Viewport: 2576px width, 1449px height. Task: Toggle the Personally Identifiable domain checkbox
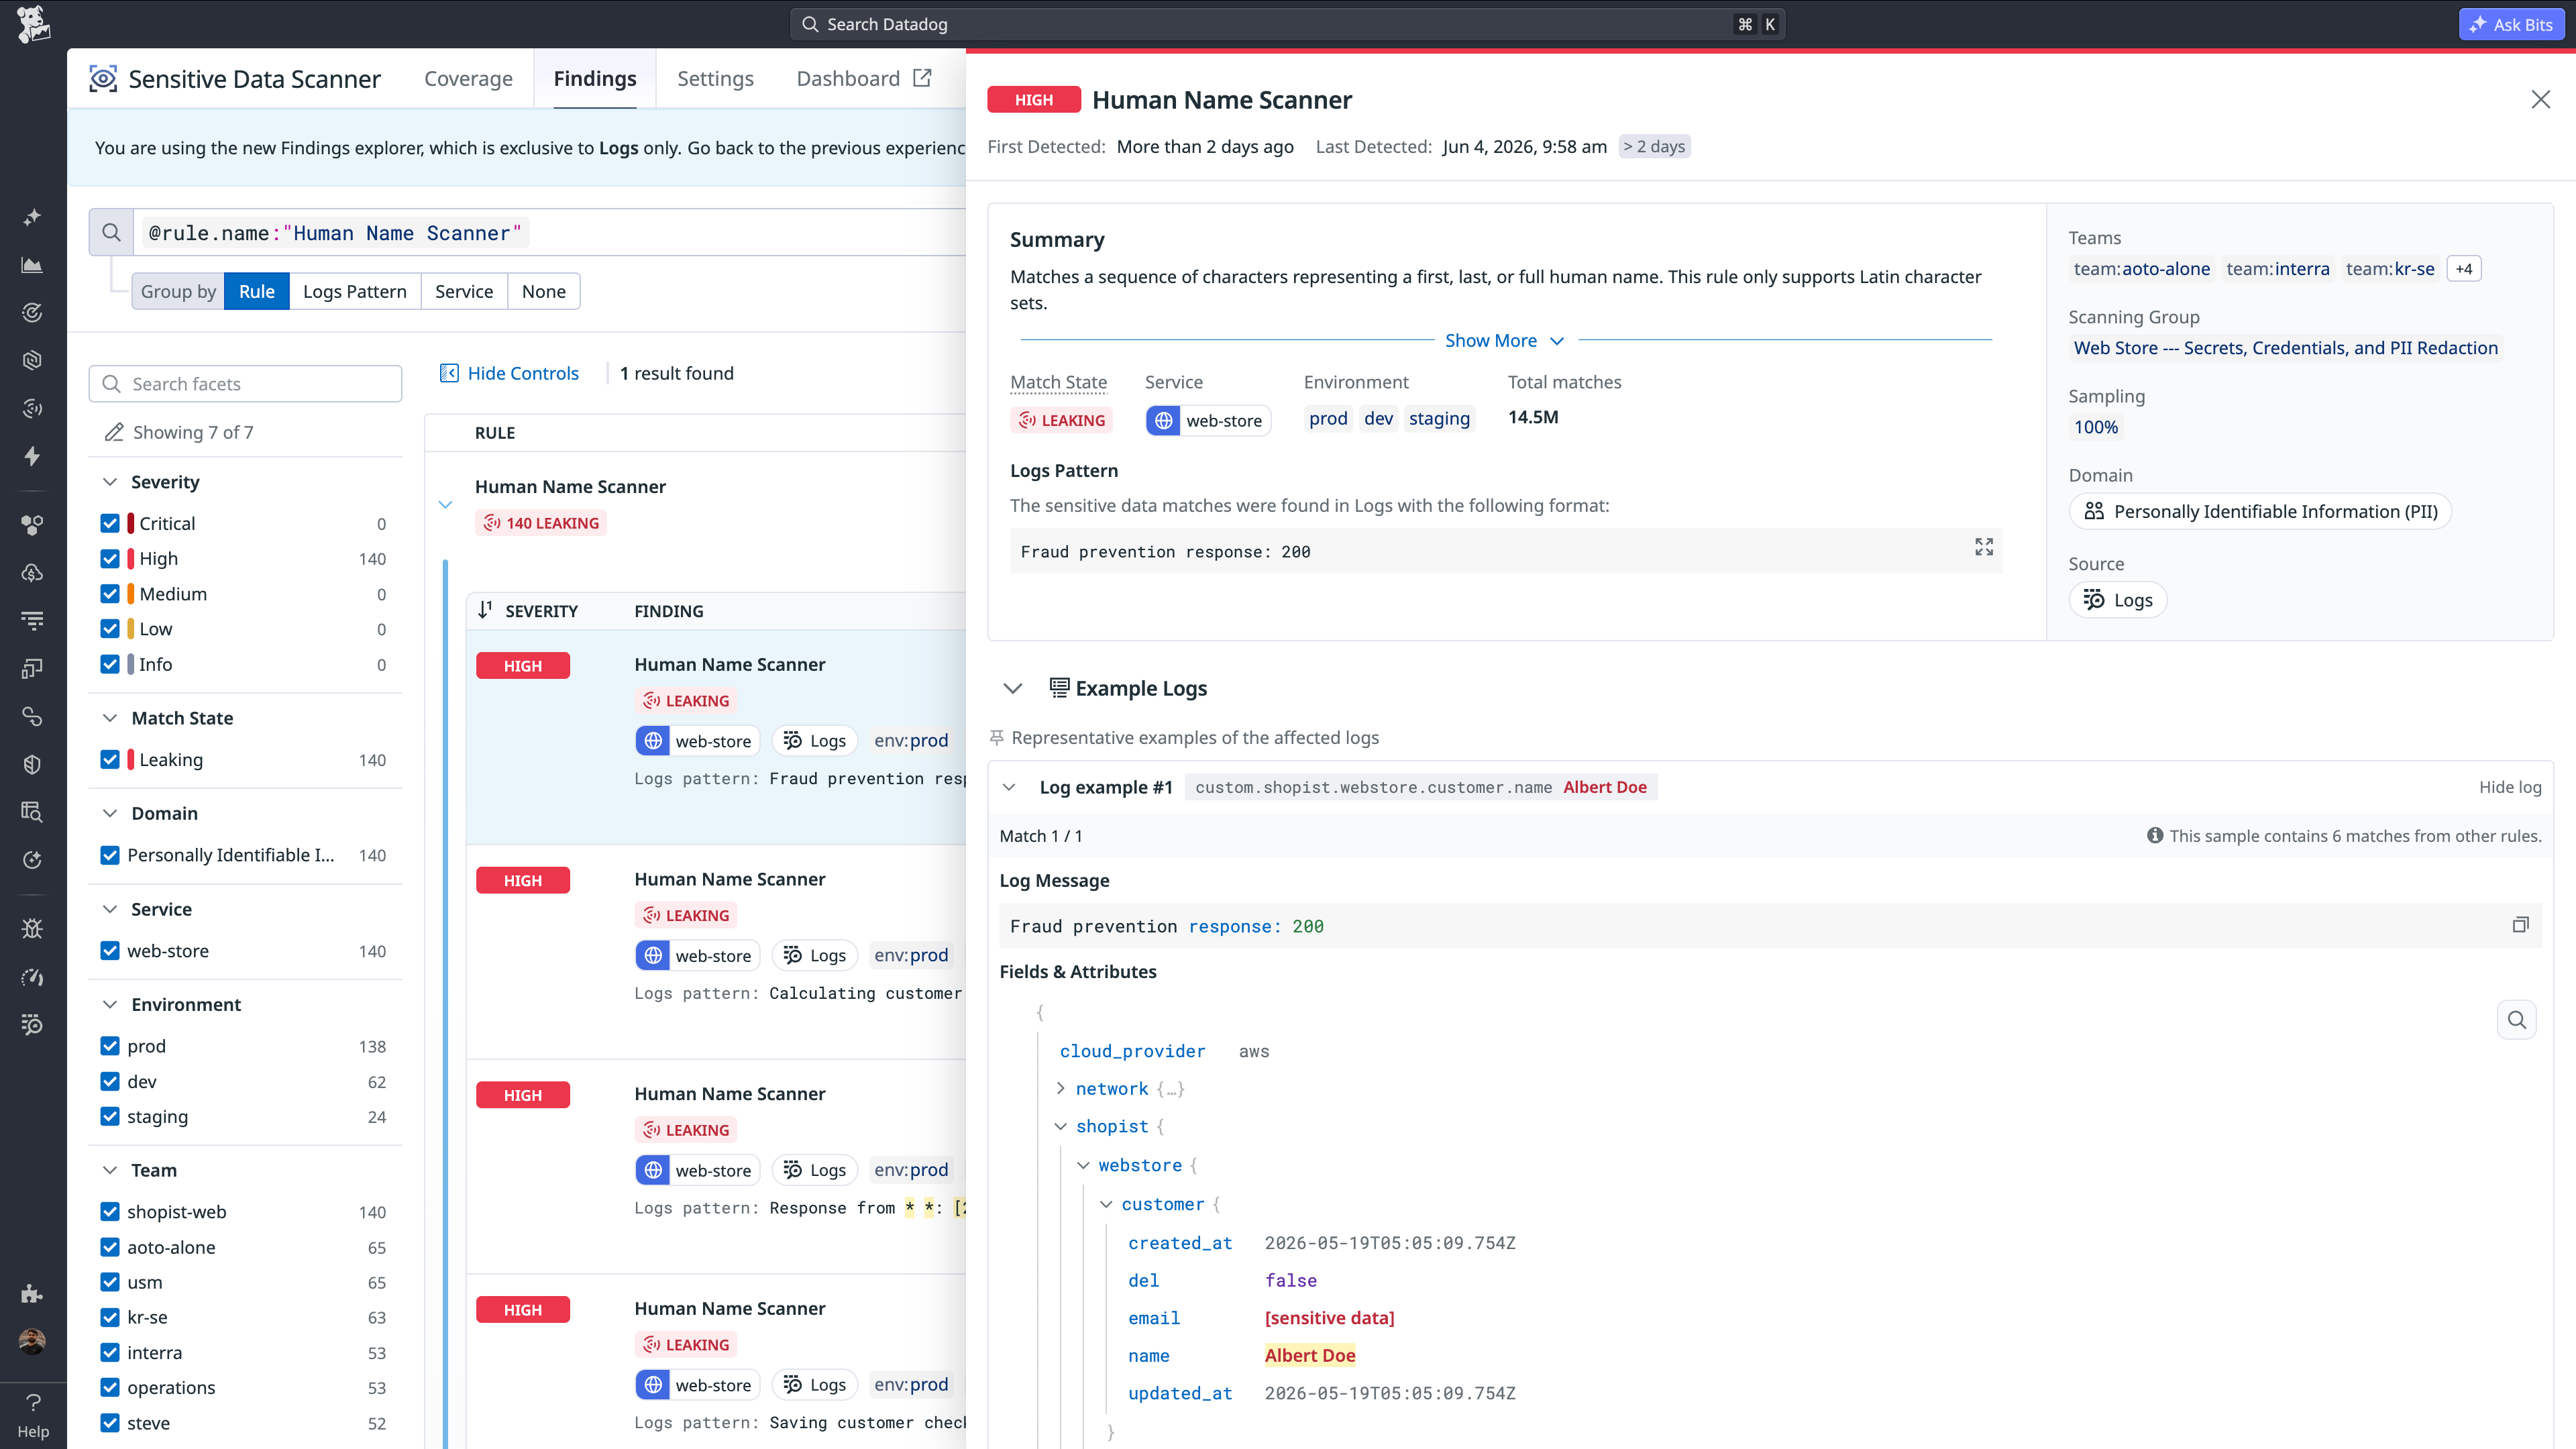click(x=110, y=855)
